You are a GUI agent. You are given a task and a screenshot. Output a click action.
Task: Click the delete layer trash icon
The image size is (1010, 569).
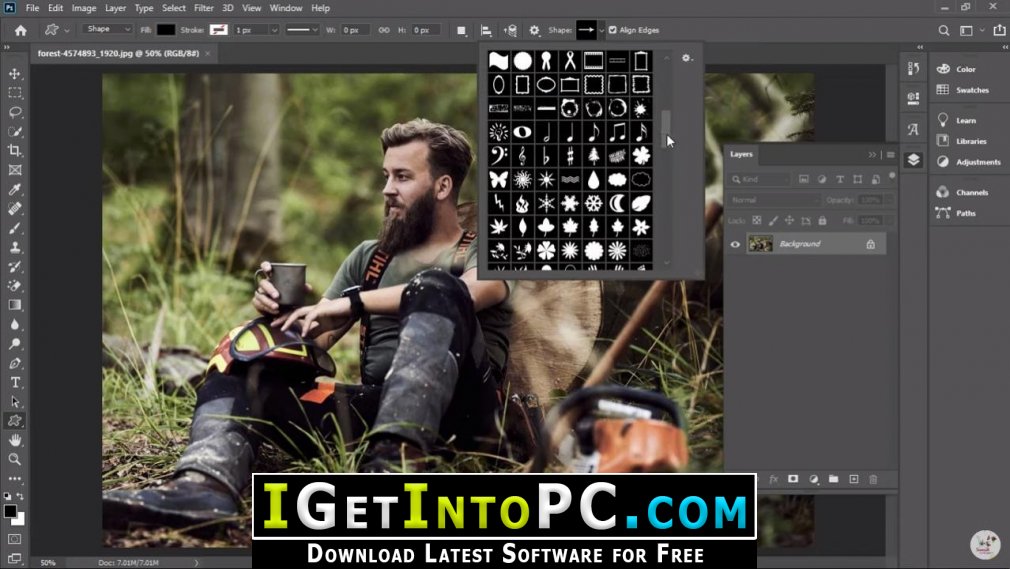[x=872, y=480]
